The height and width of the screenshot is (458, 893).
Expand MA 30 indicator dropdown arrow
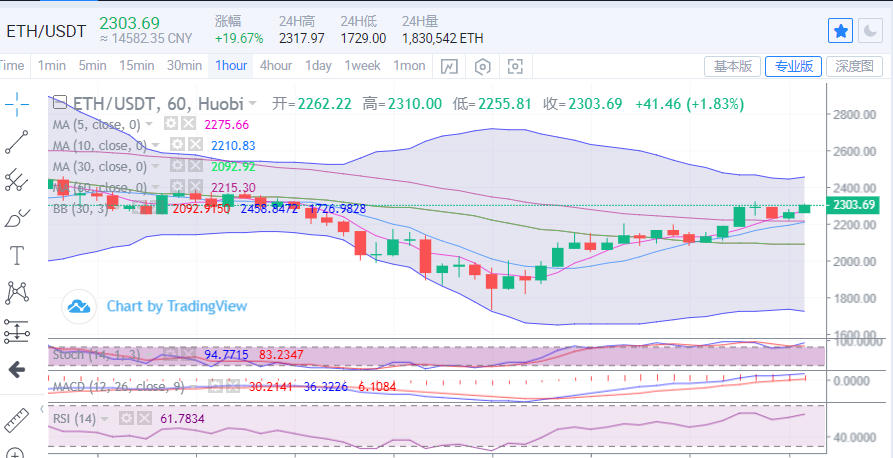157,166
